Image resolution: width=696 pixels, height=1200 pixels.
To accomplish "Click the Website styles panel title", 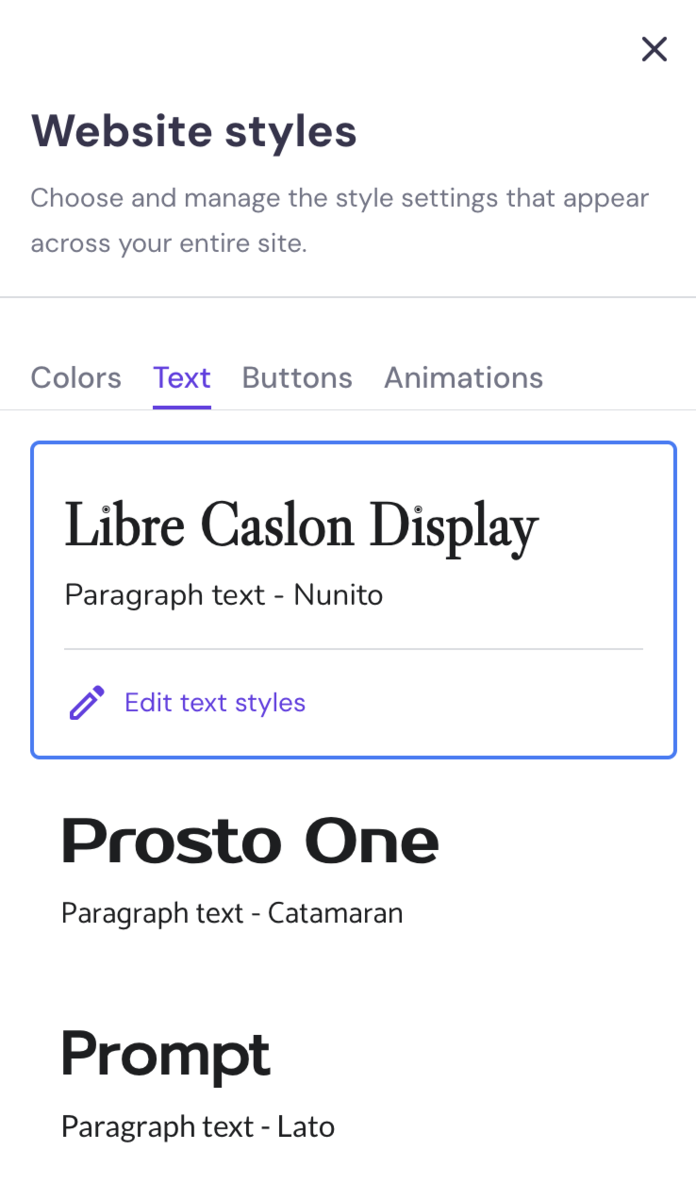I will point(194,131).
